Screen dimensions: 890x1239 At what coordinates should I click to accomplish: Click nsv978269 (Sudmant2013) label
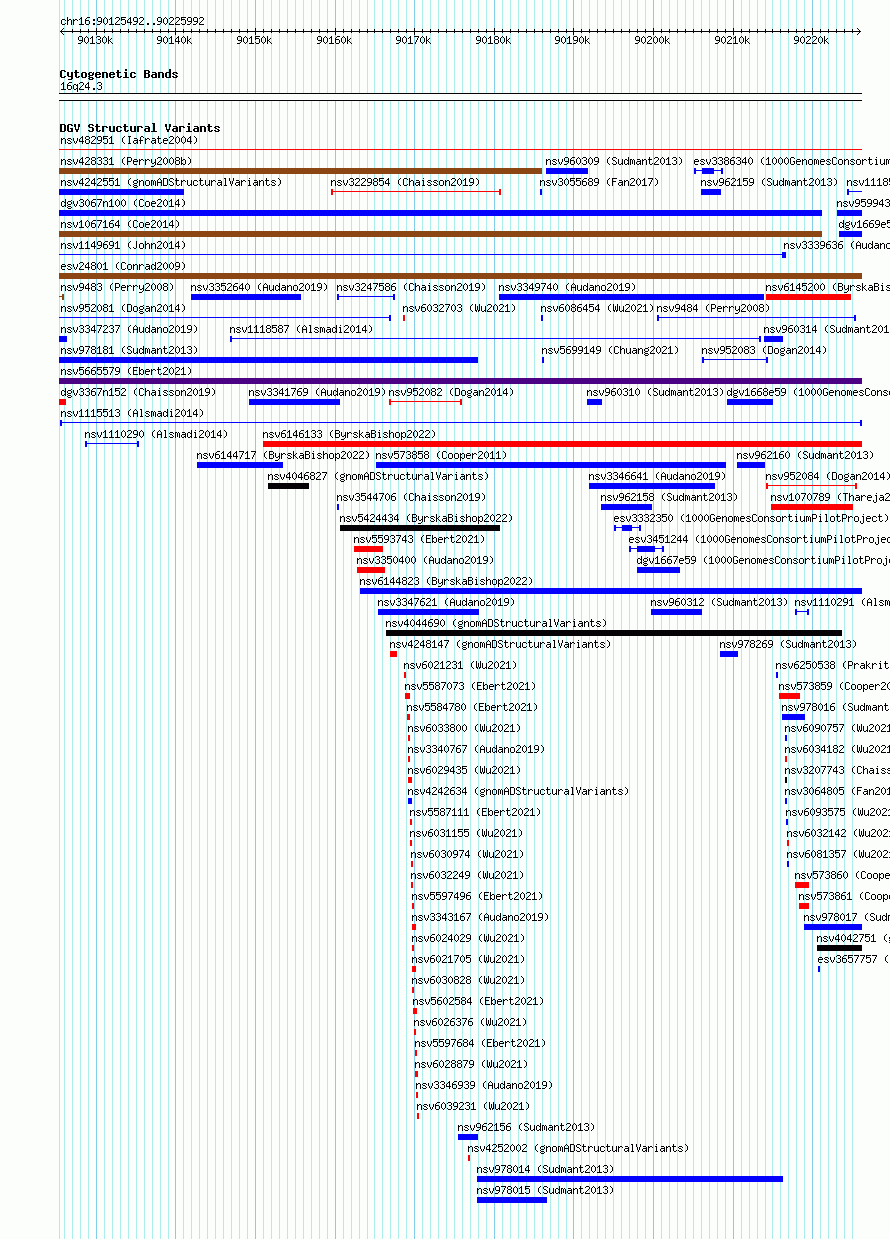(x=788, y=644)
